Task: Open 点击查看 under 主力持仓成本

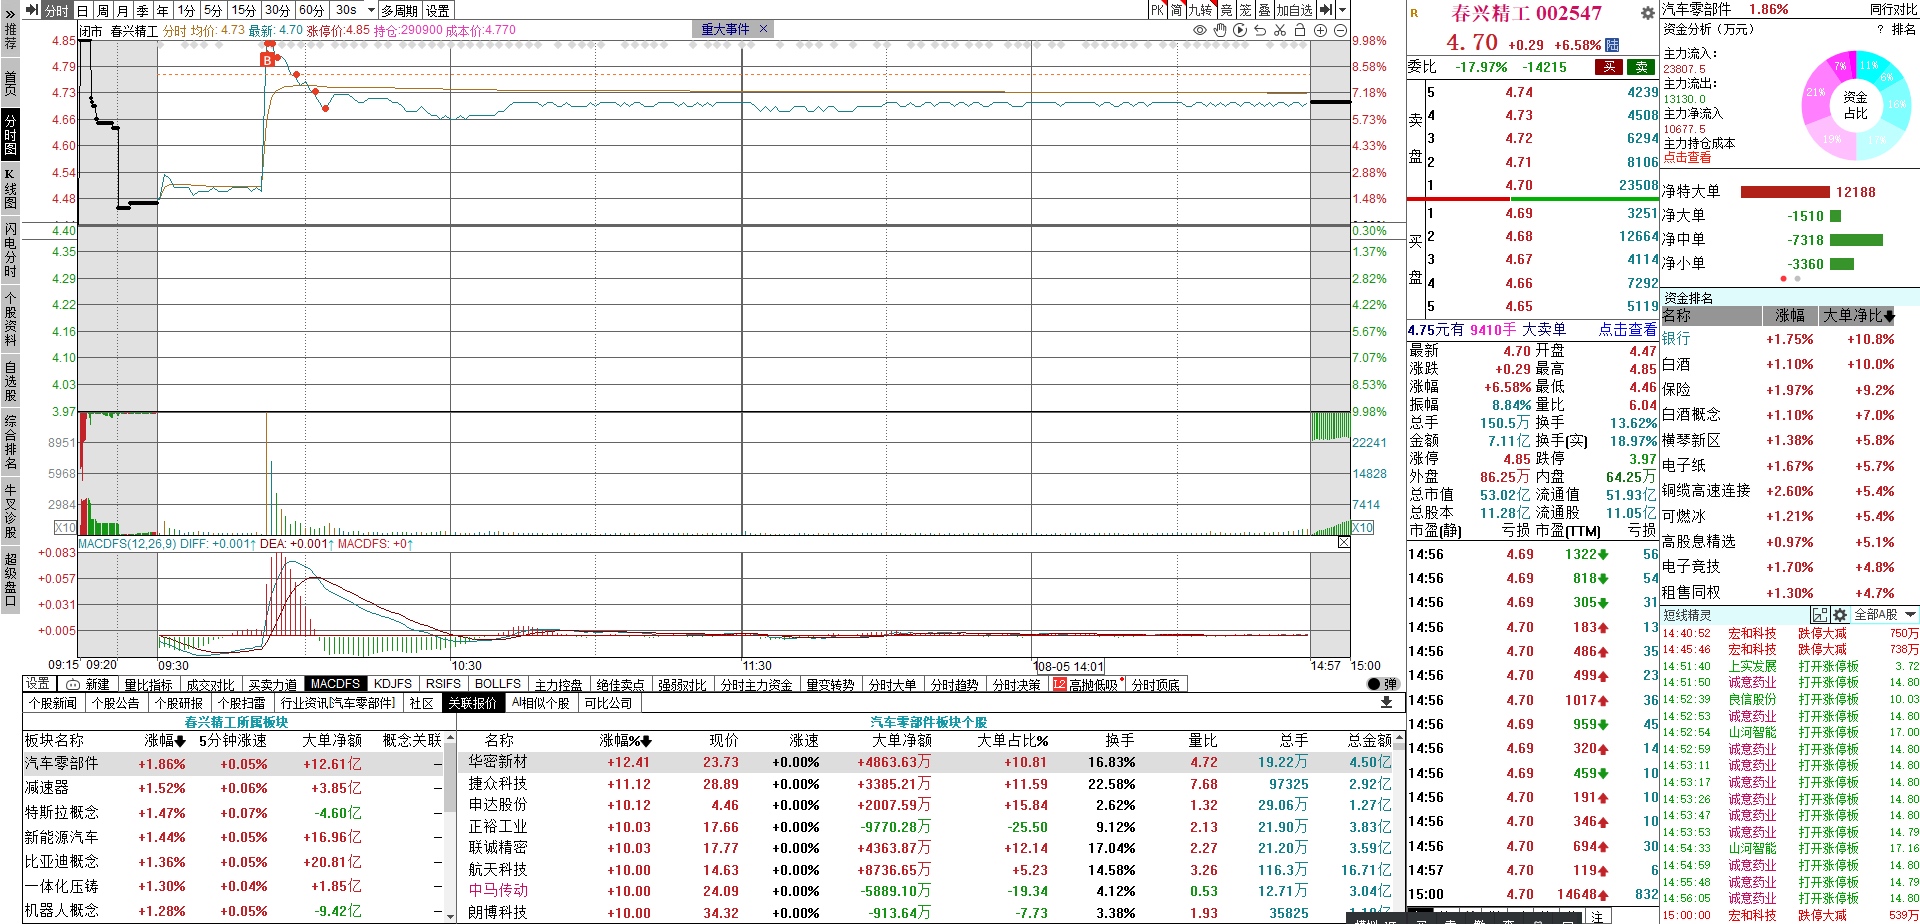Action: pos(1687,158)
